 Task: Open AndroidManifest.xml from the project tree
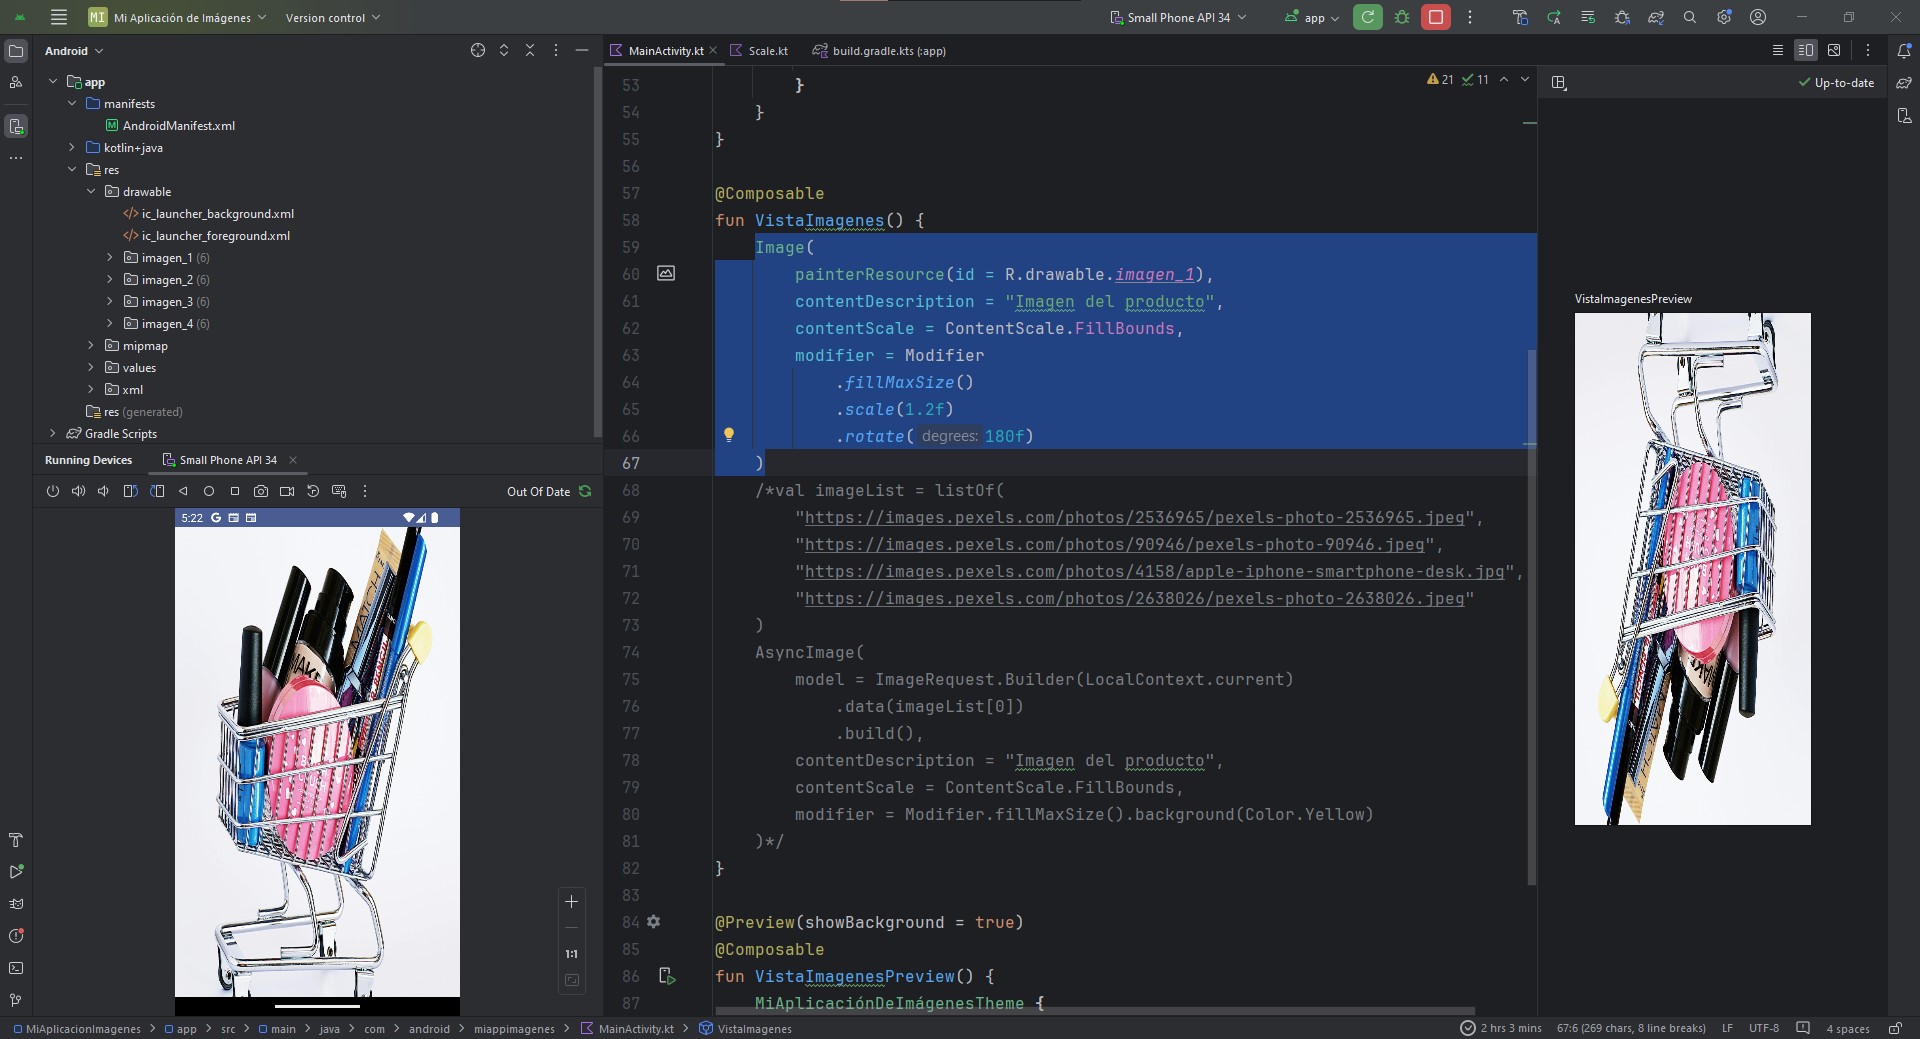tap(178, 126)
